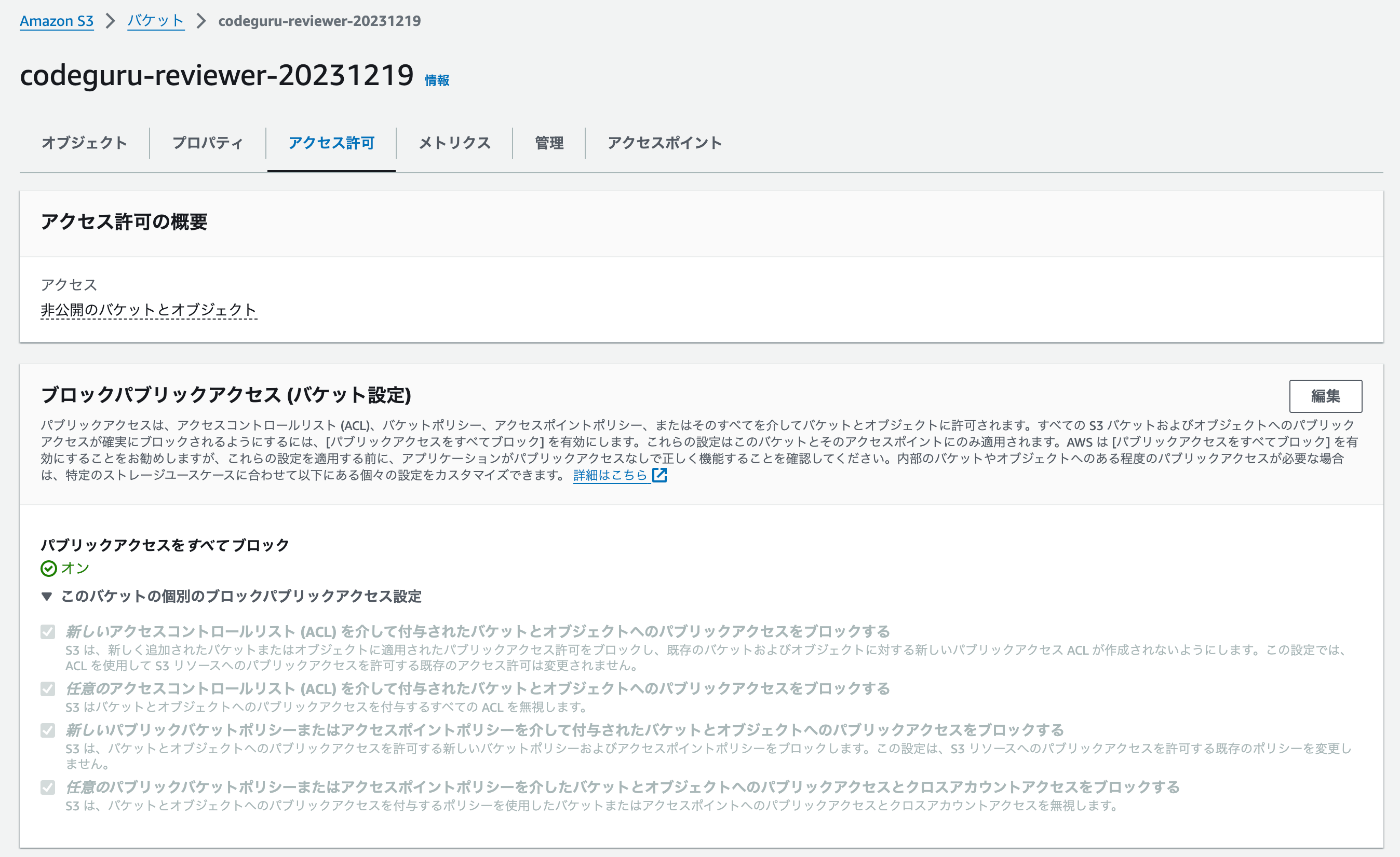The width and height of the screenshot is (1400, 857).
Task: Click the アクセス許可の概要 section heading
Action: pos(124,222)
